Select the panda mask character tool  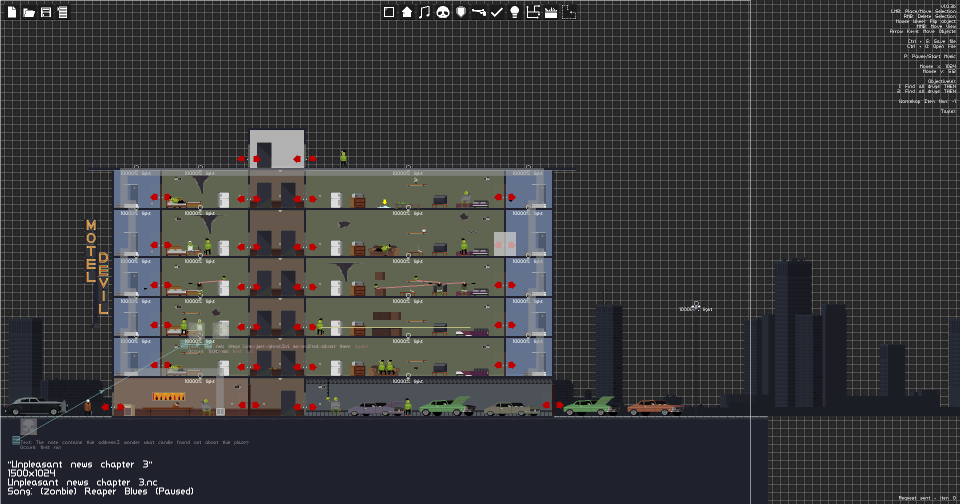[443, 12]
